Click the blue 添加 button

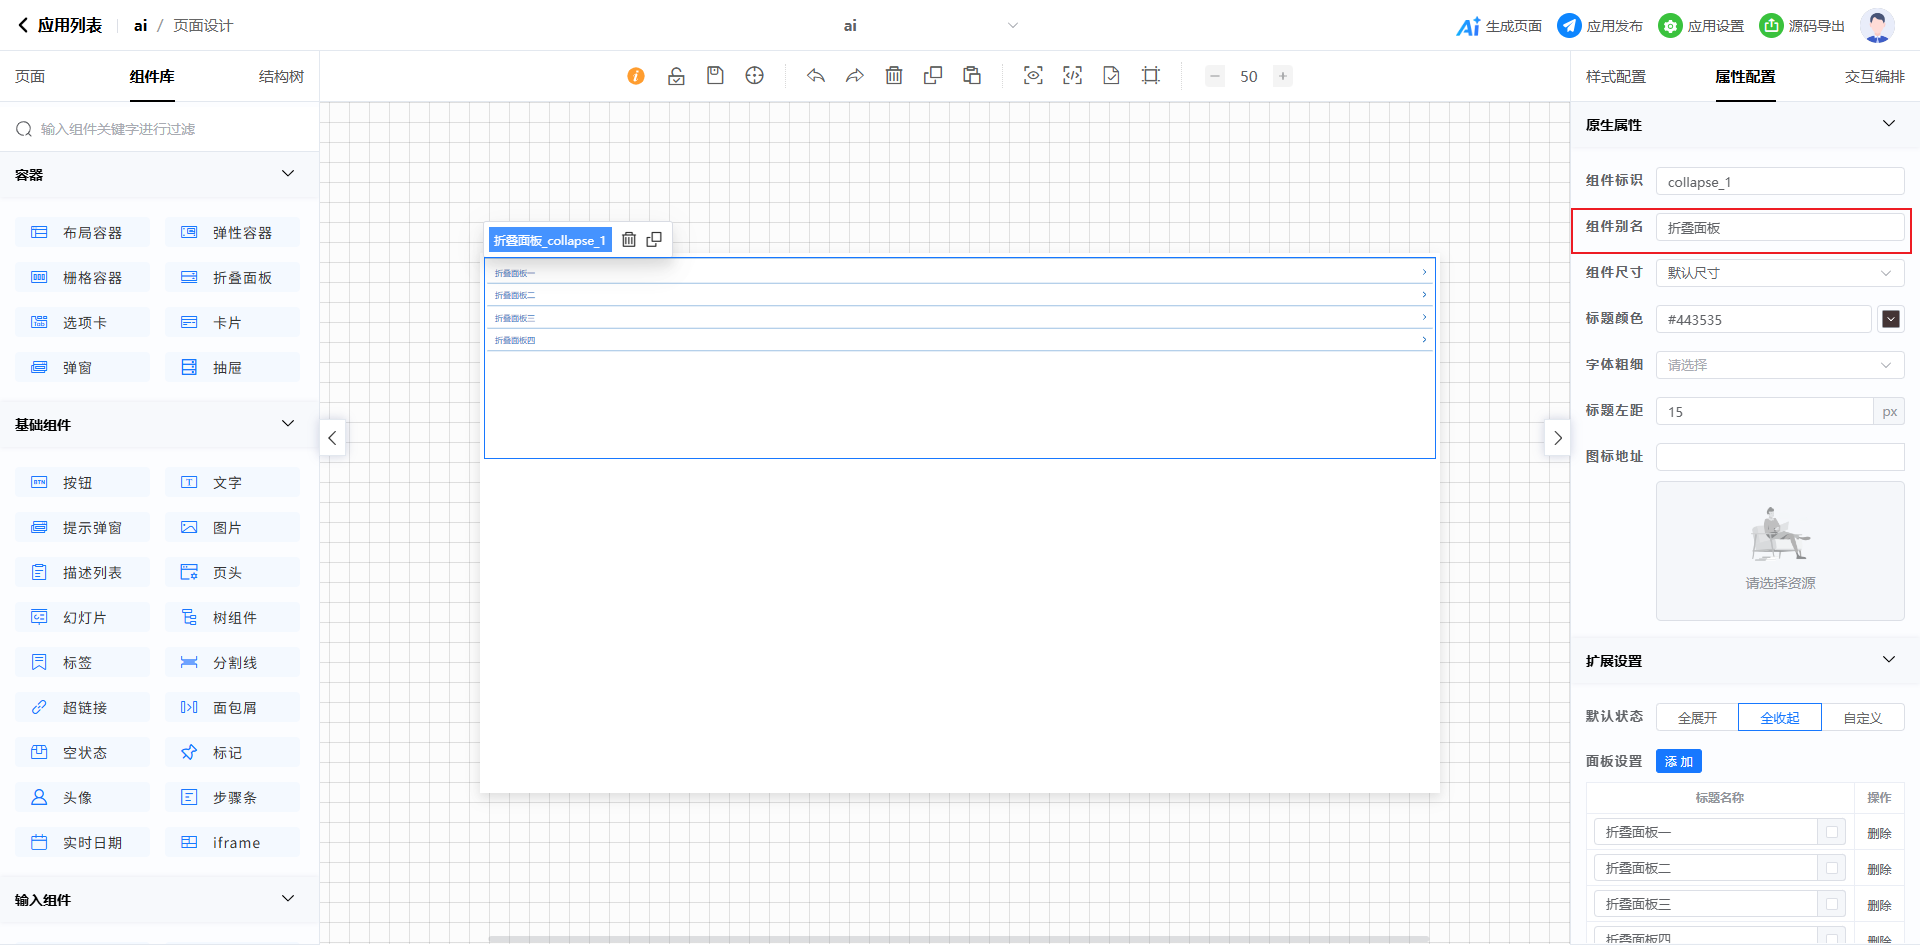[x=1678, y=762]
